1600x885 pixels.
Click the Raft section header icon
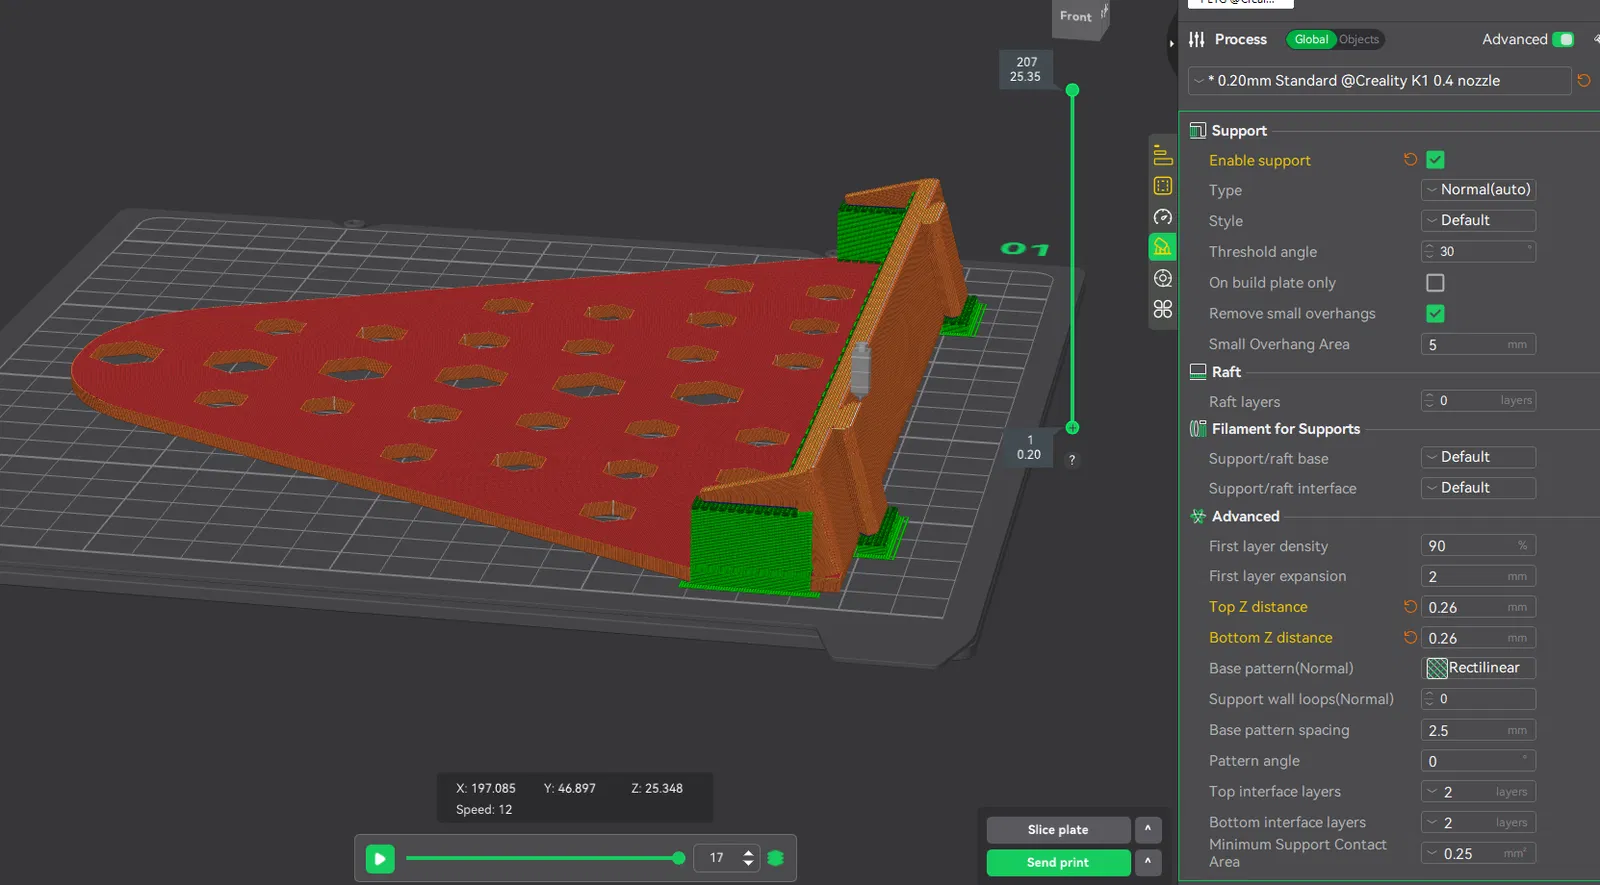coord(1197,372)
